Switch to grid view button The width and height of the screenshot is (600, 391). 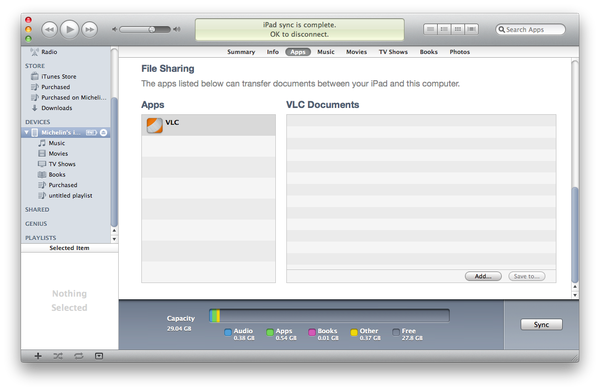tap(458, 29)
